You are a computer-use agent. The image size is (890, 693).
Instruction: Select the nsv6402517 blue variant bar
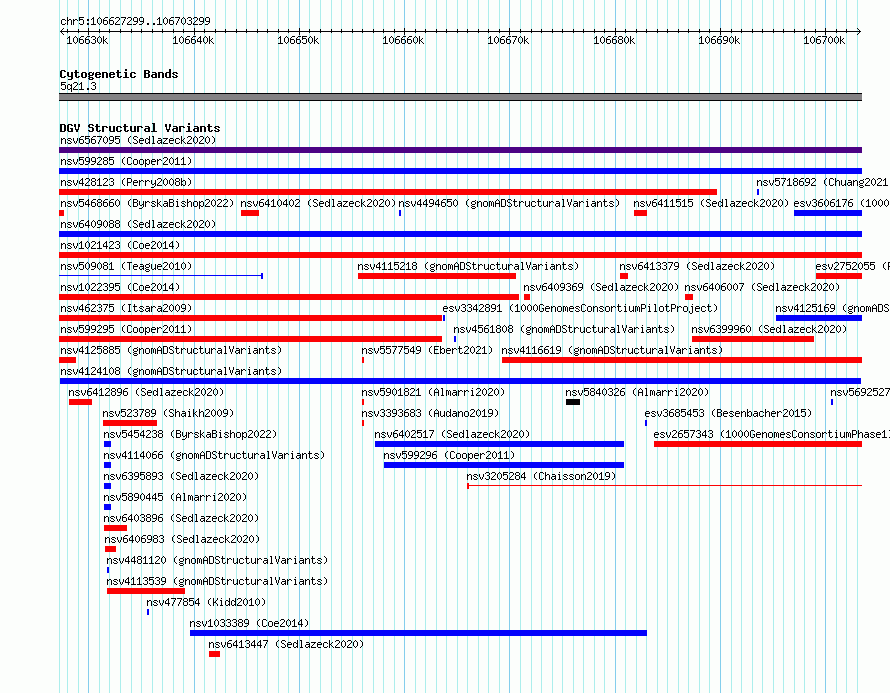coord(499,444)
